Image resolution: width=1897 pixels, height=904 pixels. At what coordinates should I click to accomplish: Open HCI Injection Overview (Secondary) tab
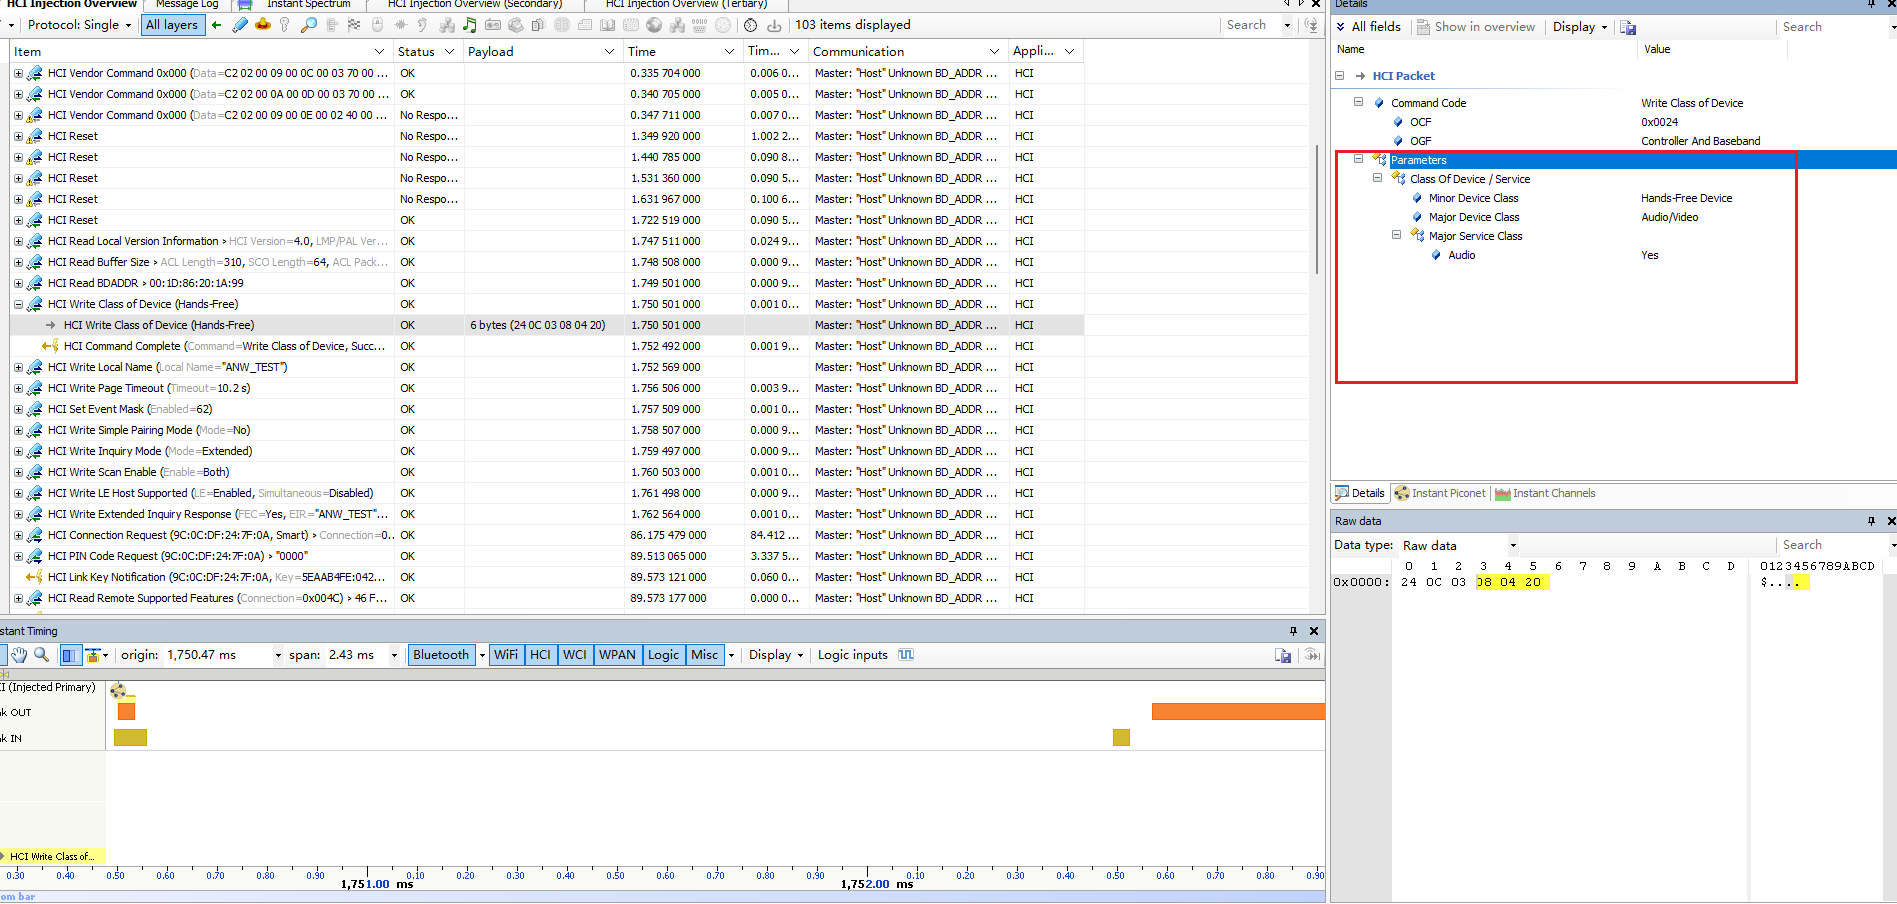[x=474, y=4]
